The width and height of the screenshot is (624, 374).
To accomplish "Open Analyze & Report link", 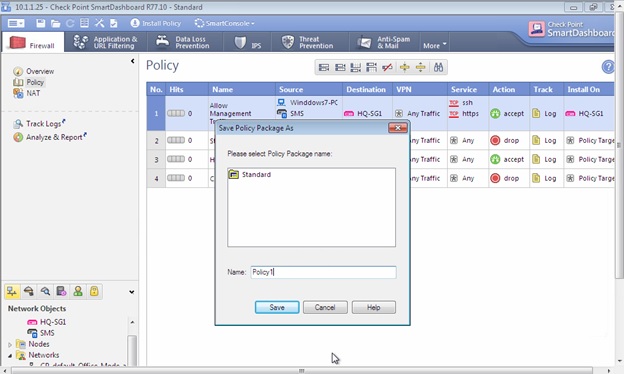I will click(54, 137).
